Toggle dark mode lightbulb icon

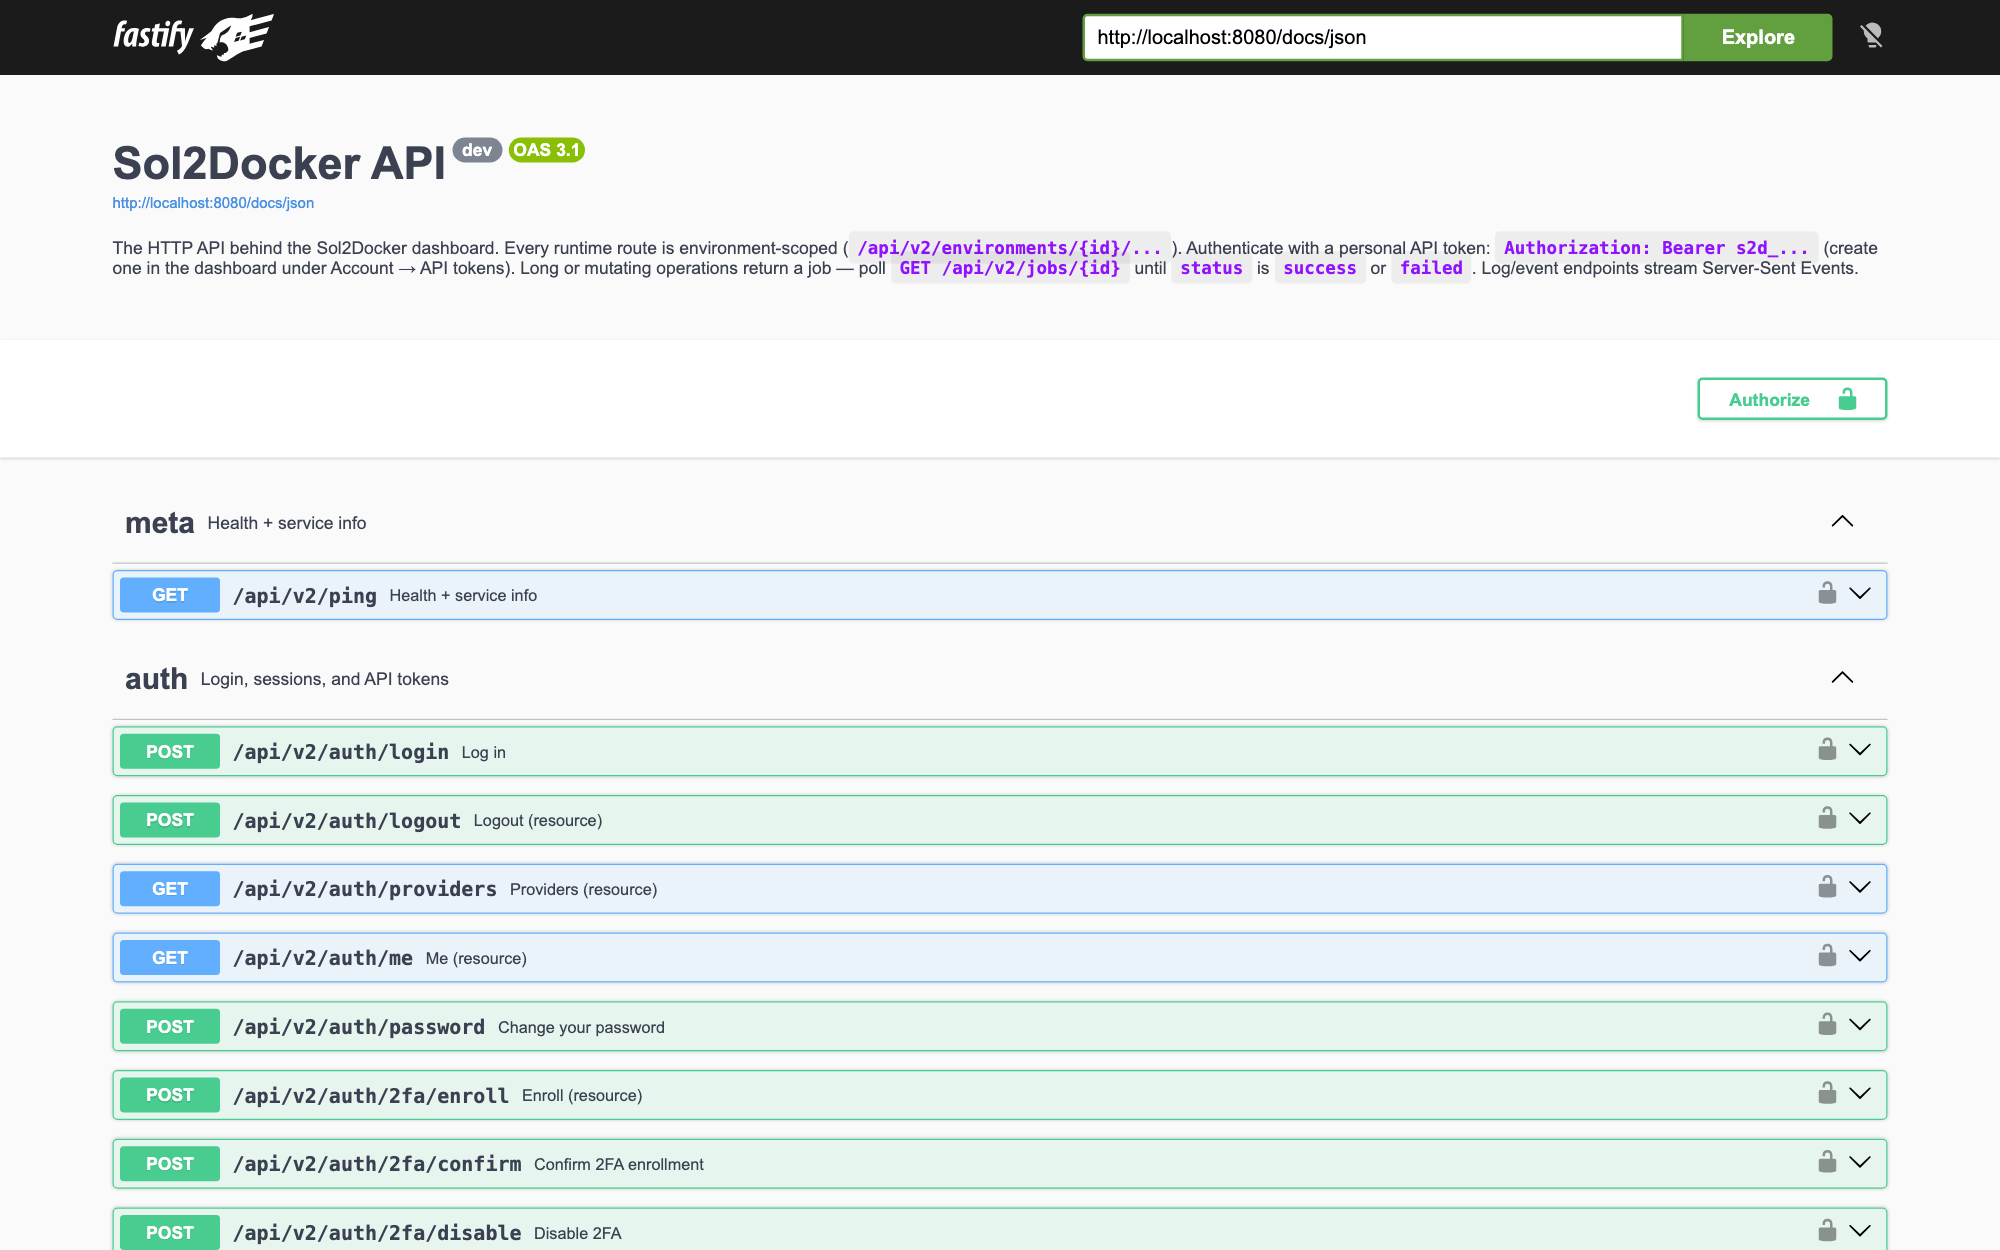[1871, 37]
